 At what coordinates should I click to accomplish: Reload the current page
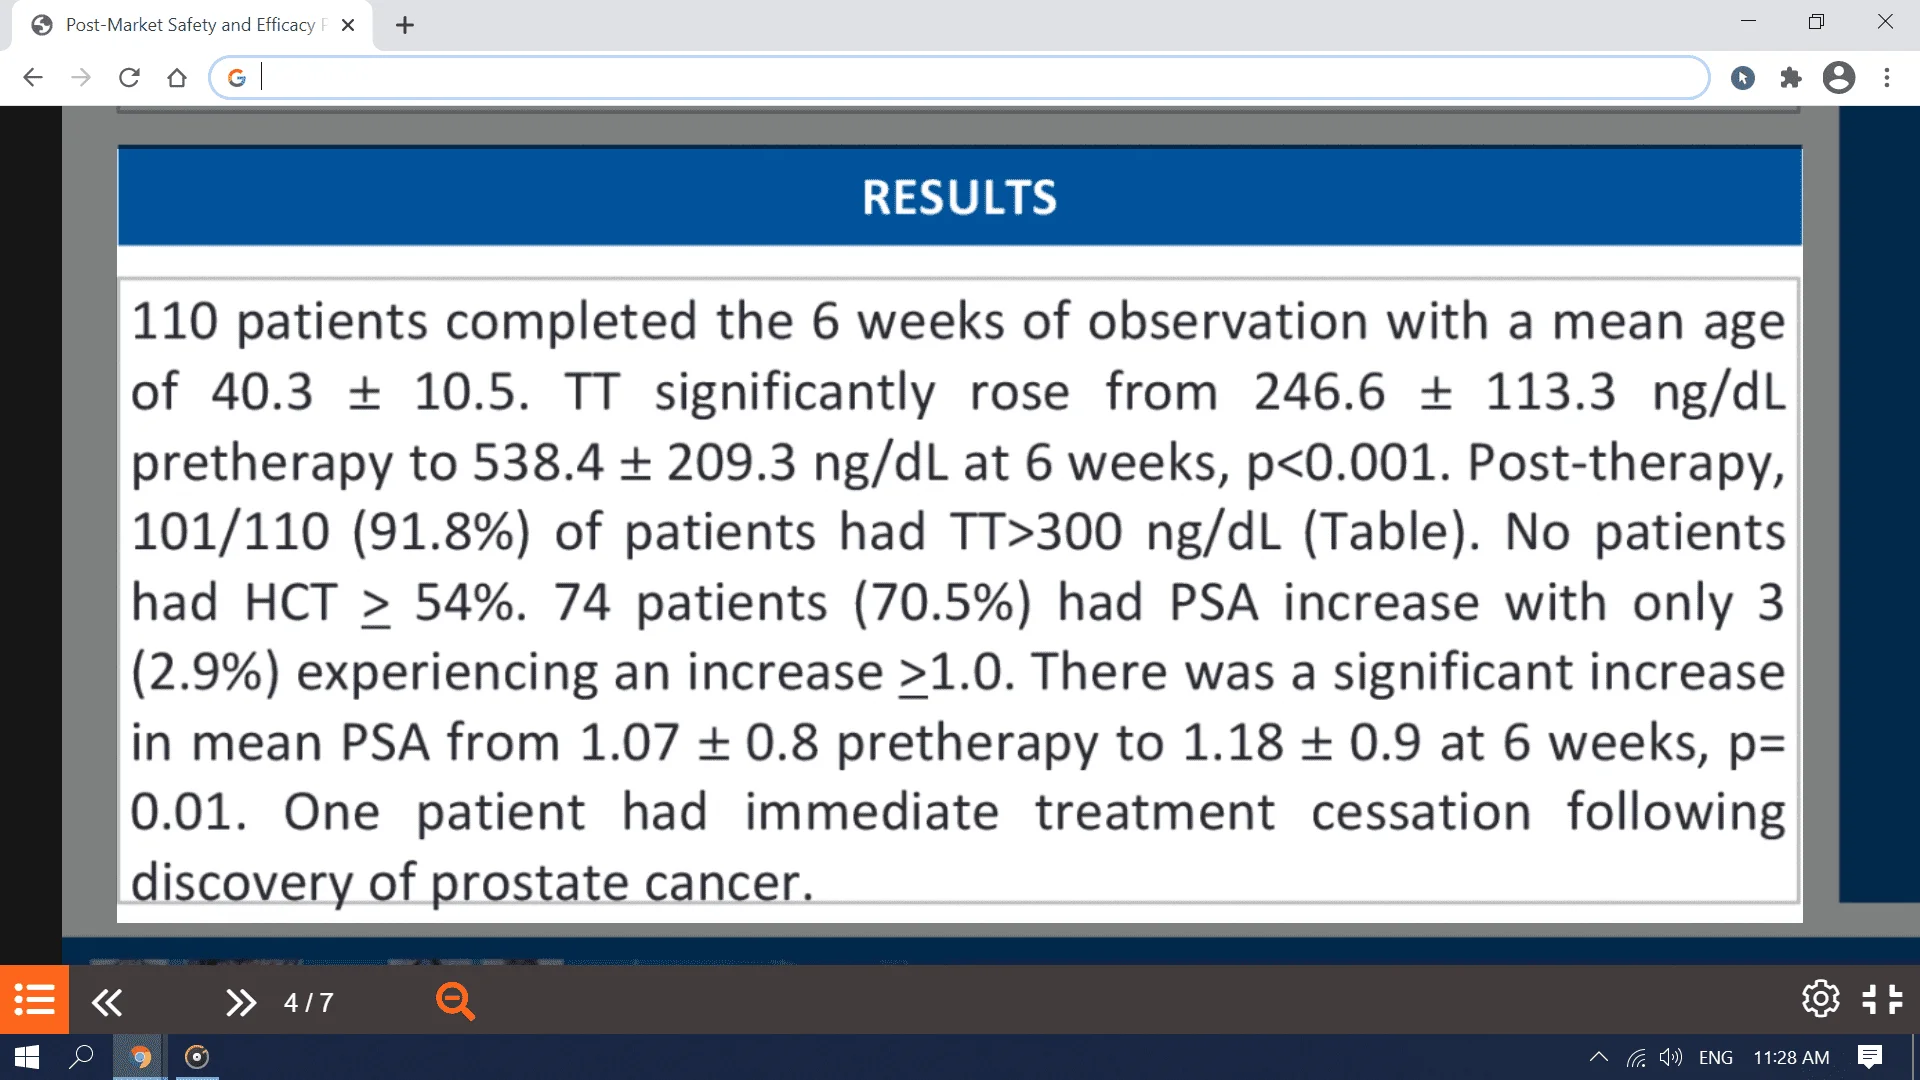(129, 78)
